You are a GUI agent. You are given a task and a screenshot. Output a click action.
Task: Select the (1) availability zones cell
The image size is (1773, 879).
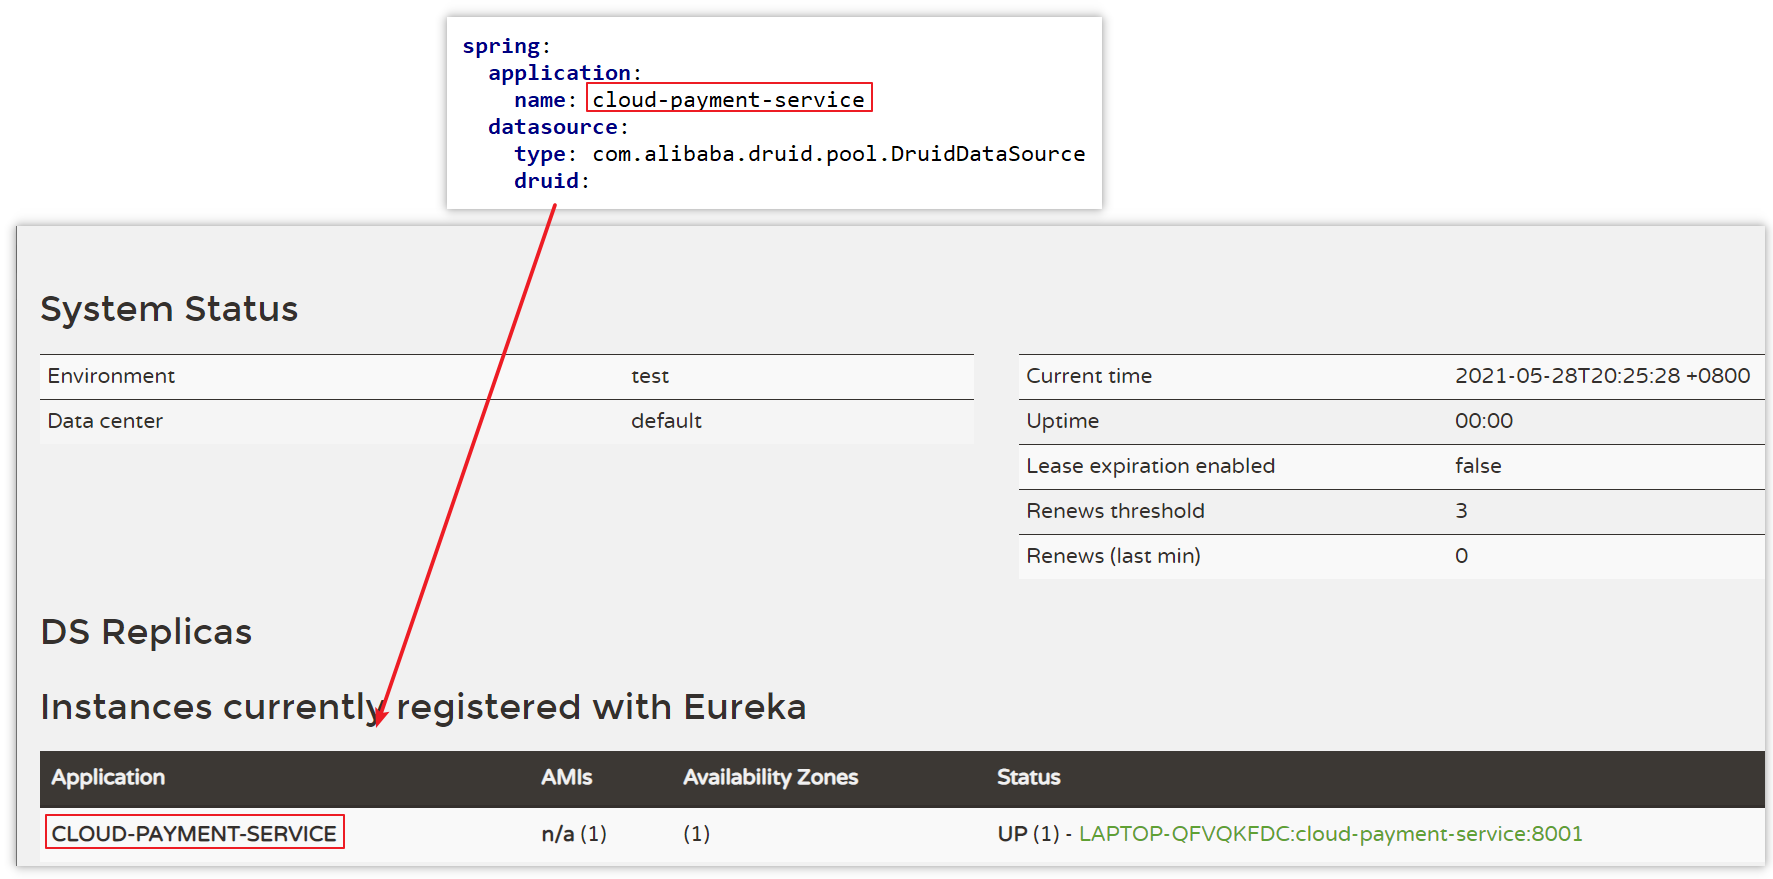[x=697, y=833]
